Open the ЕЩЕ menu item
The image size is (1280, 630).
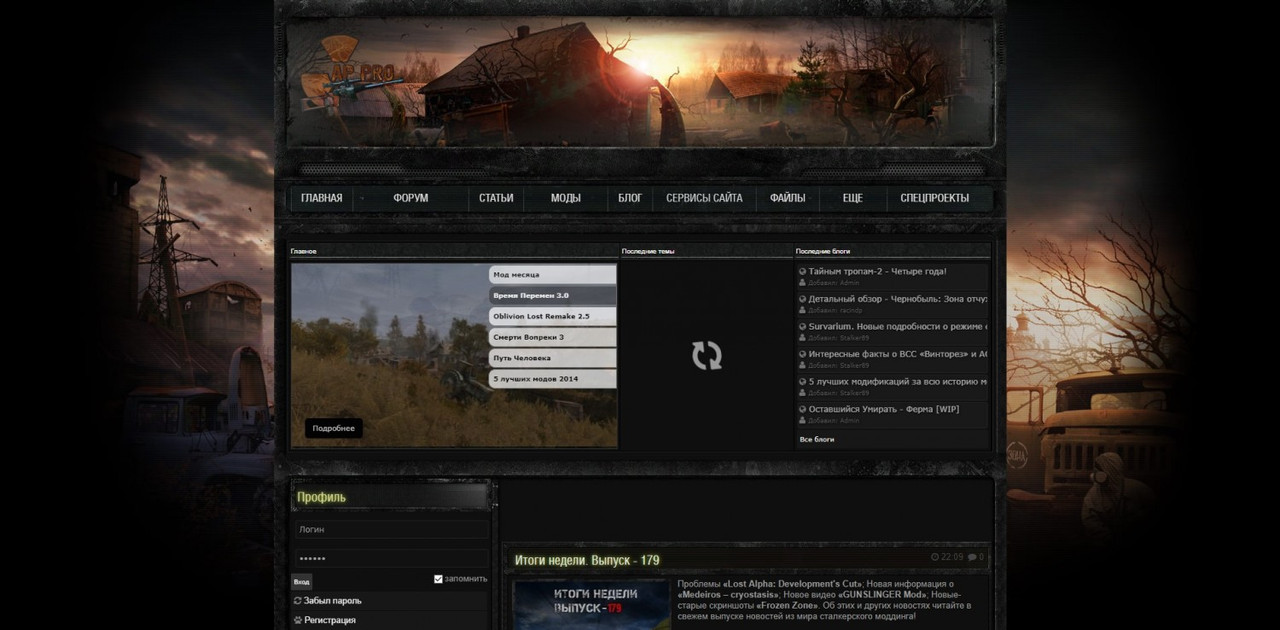[852, 198]
